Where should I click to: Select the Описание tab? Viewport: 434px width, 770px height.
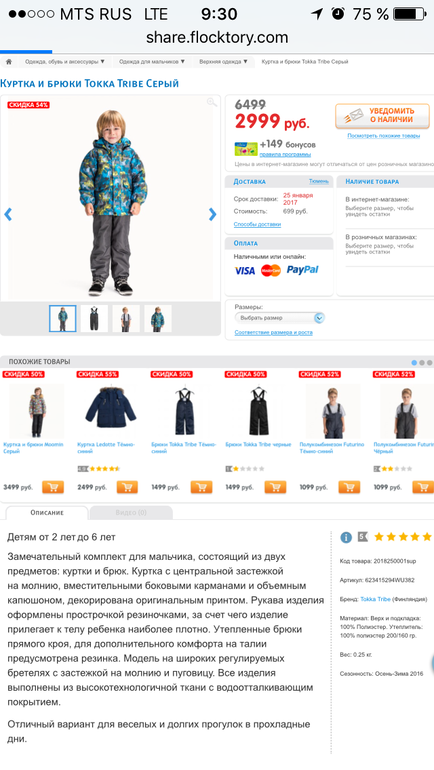pos(47,512)
